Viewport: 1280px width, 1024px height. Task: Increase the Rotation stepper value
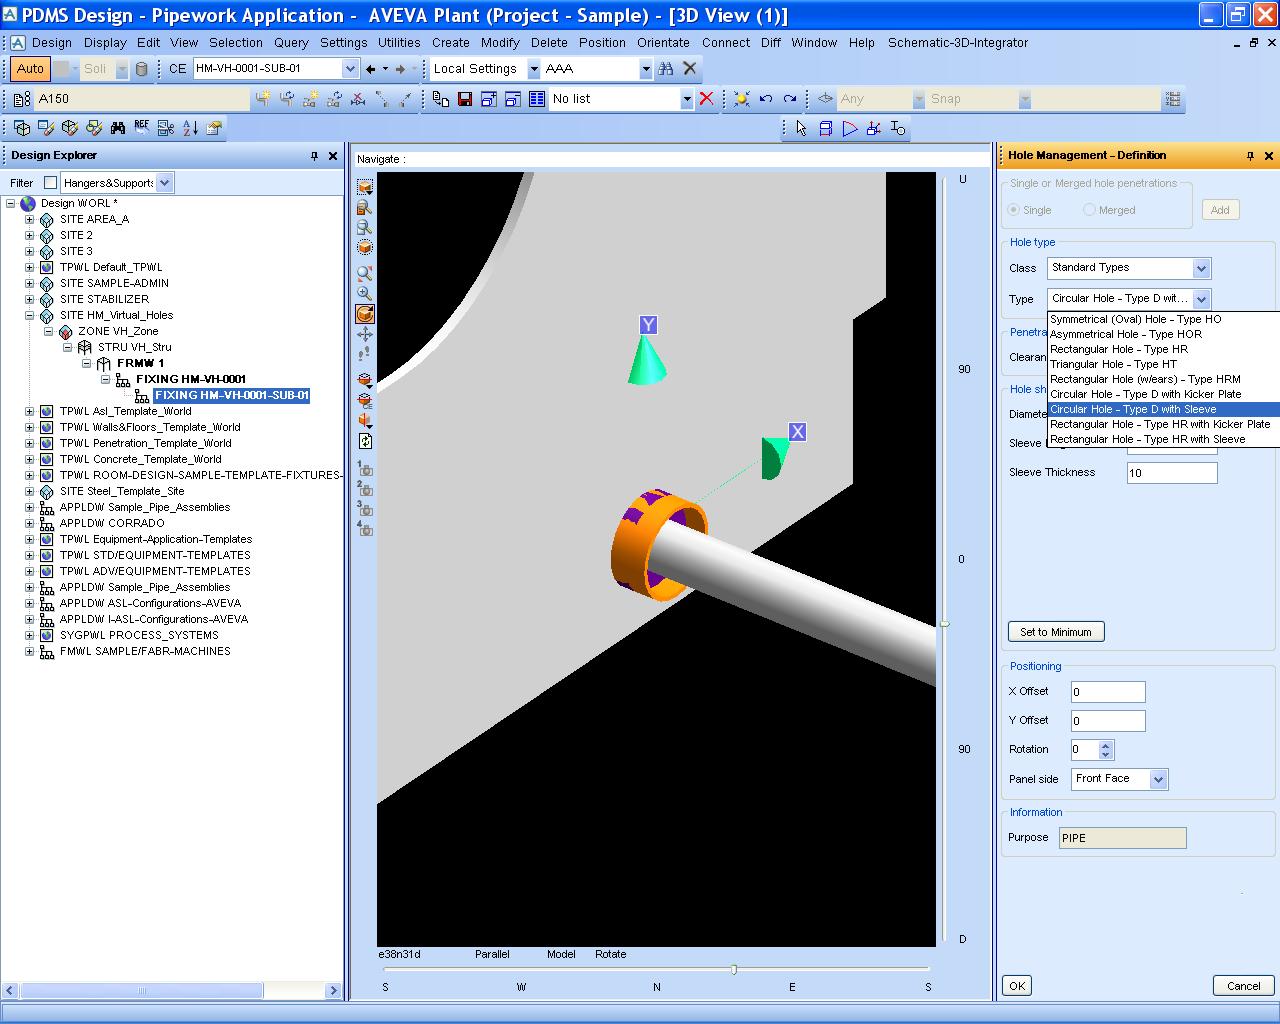[1105, 745]
